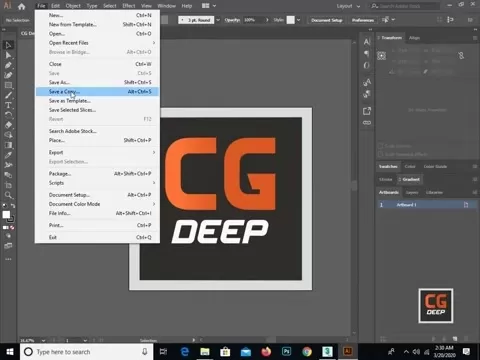
Task: Click the vertical canvas scrollbar thumb
Action: point(354,185)
